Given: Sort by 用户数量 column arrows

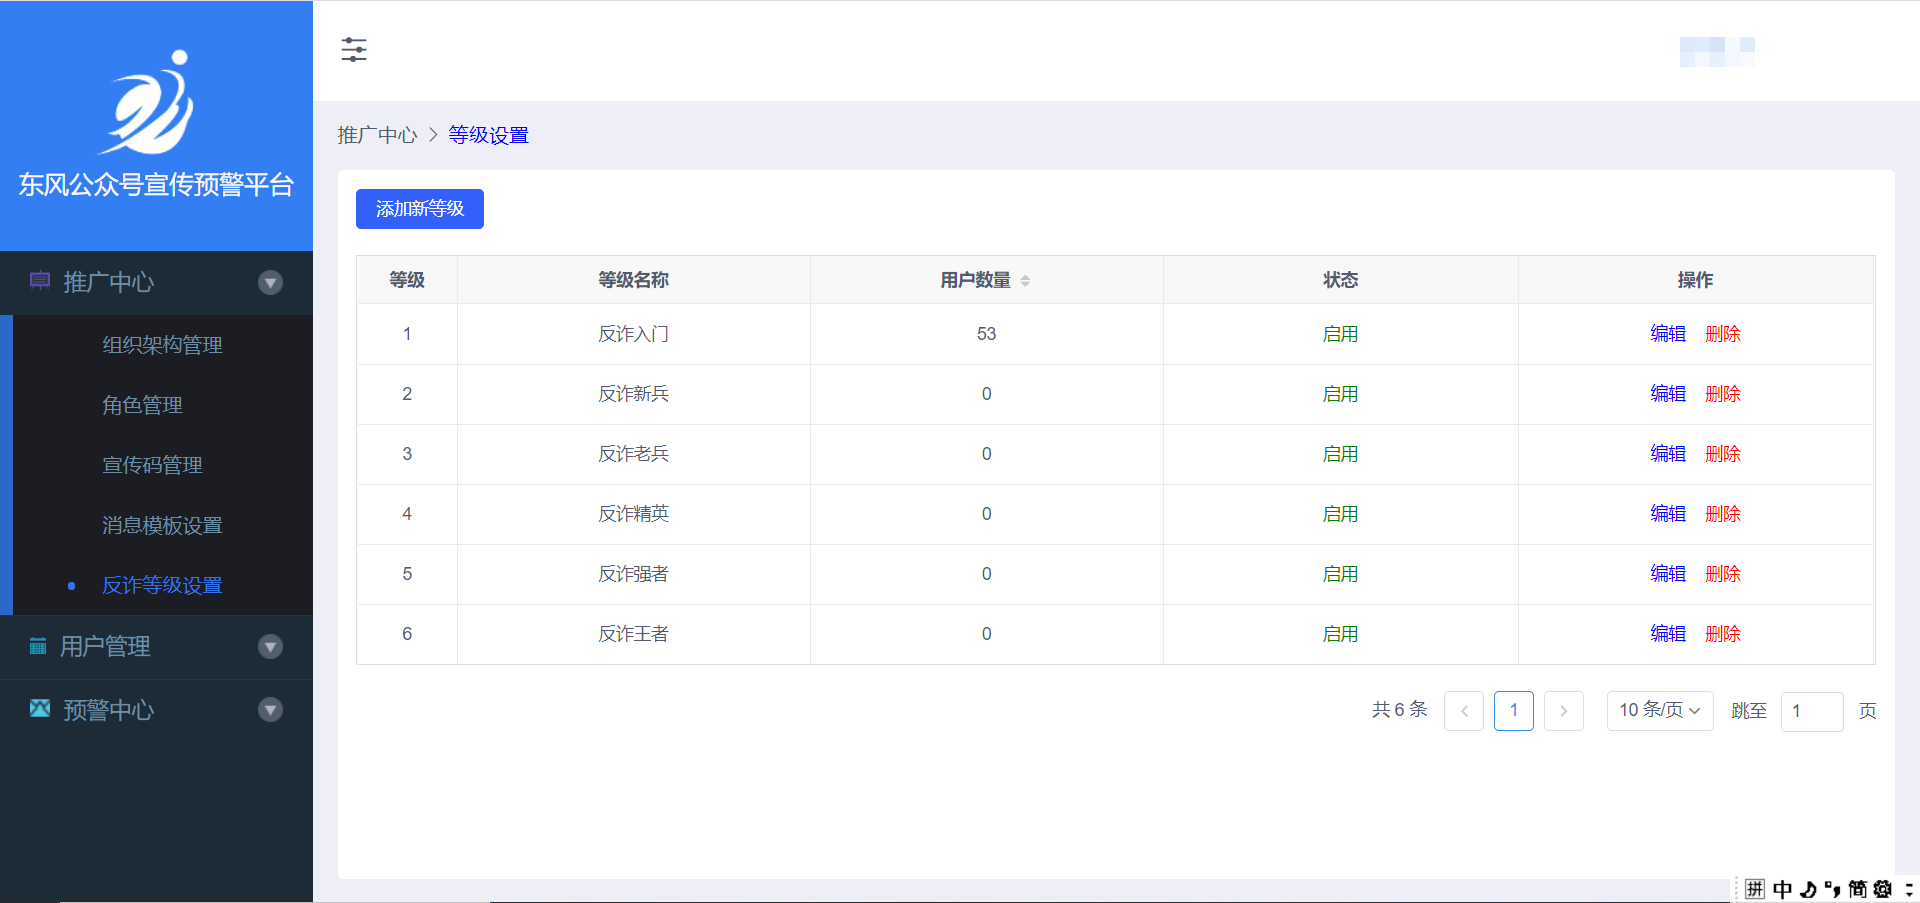Looking at the screenshot, I should [x=1025, y=281].
